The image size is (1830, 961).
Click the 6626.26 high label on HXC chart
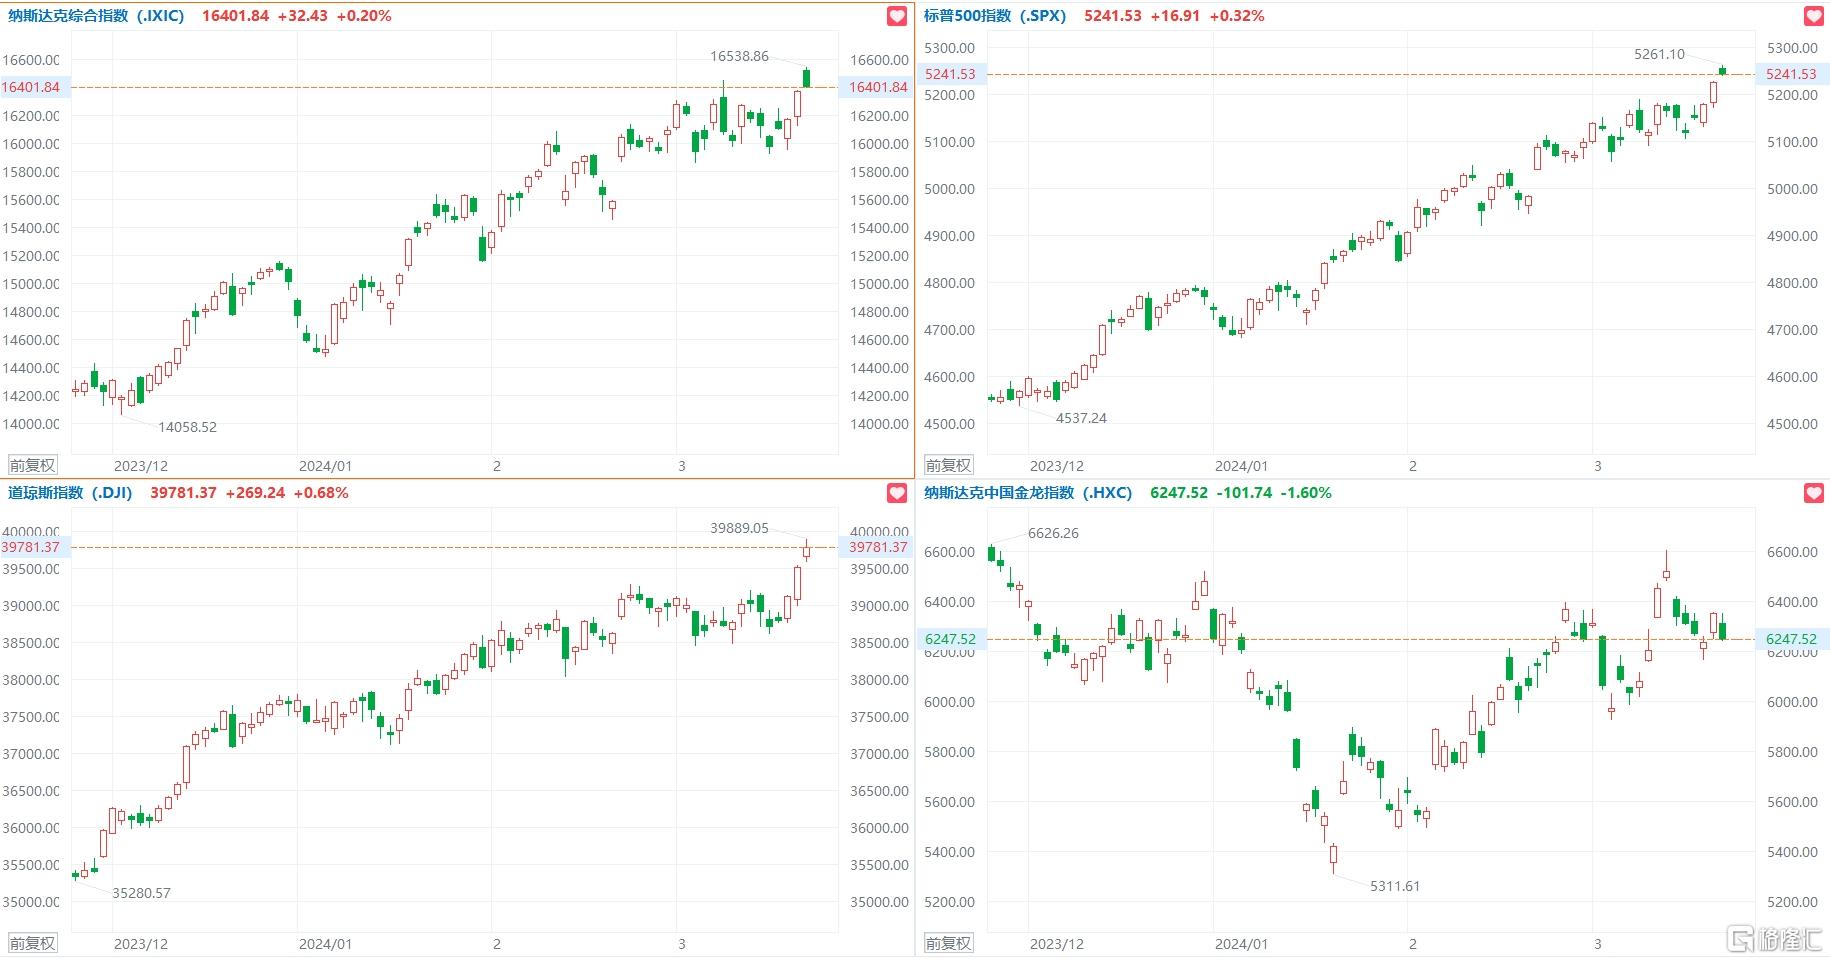(x=1053, y=533)
